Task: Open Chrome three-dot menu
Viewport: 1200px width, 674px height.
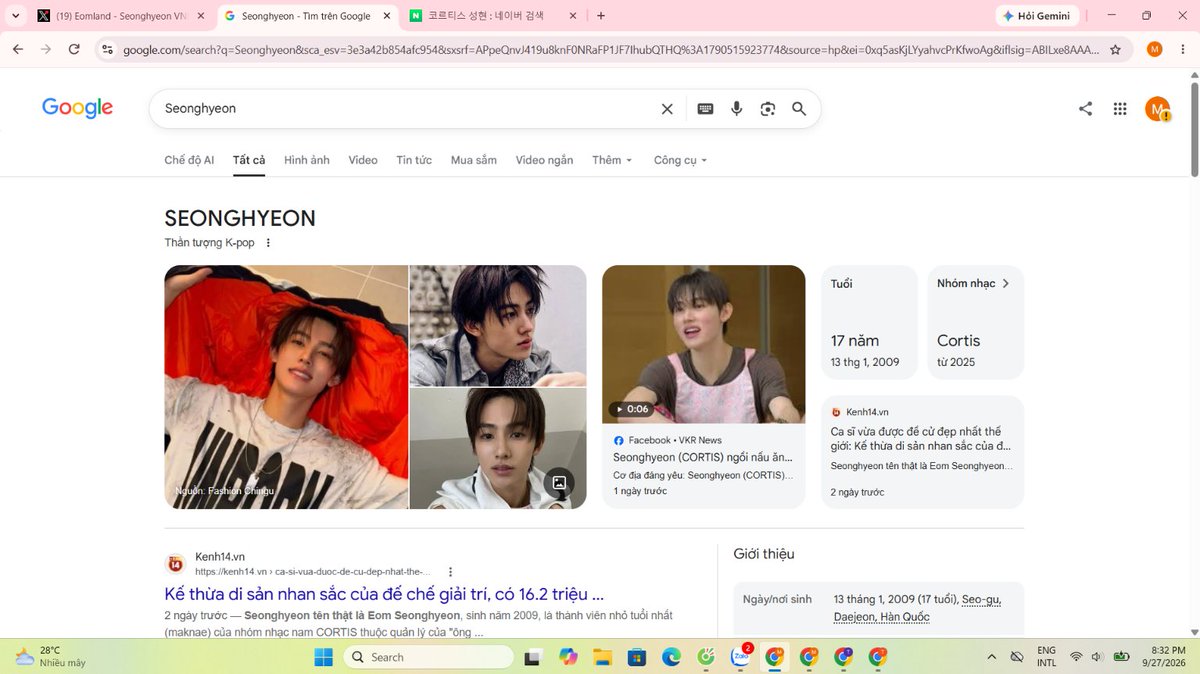Action: pyautogui.click(x=1182, y=49)
